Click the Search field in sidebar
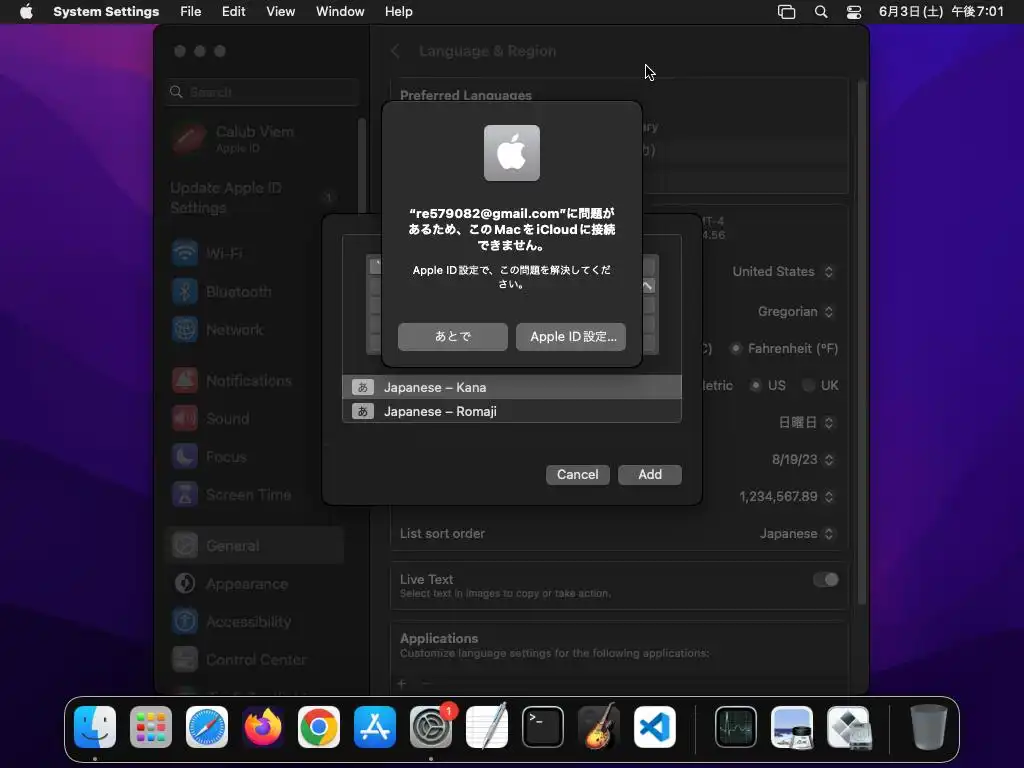 [x=263, y=92]
